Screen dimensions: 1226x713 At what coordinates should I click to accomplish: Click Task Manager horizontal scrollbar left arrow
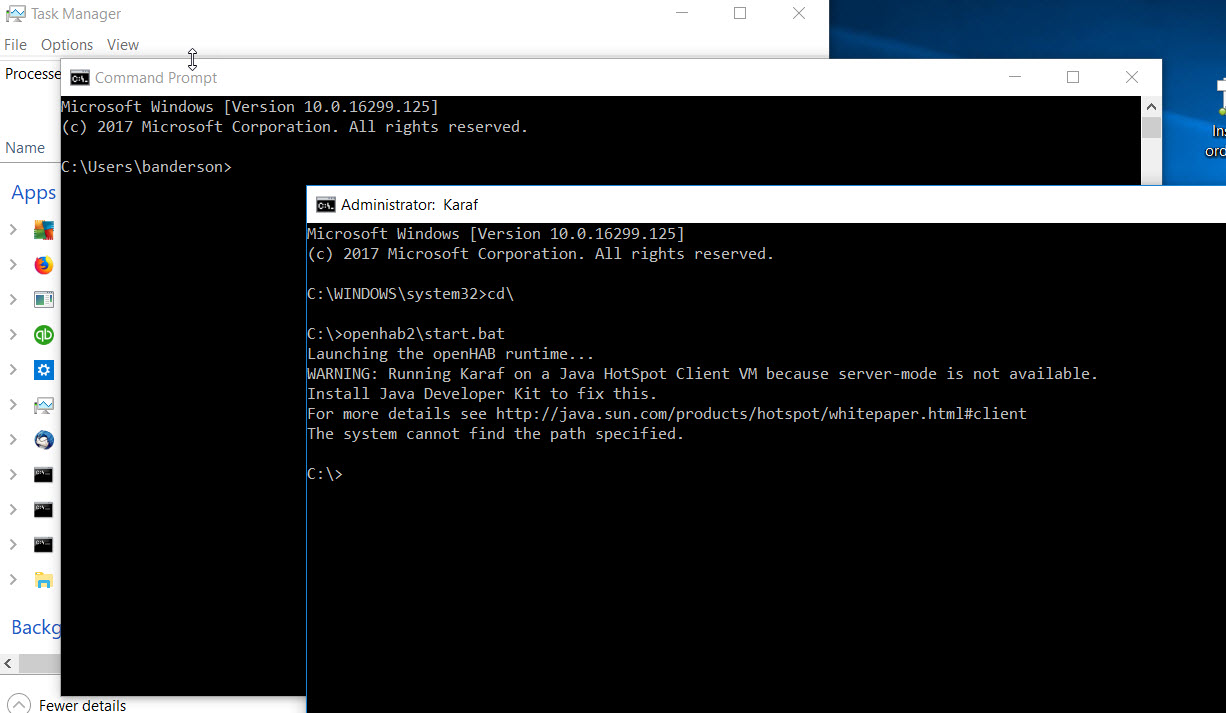(8, 664)
